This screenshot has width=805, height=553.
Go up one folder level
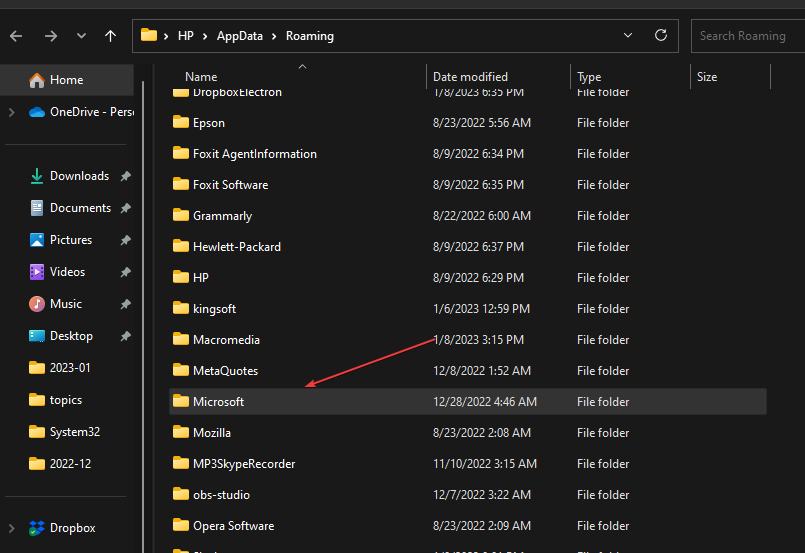click(110, 36)
